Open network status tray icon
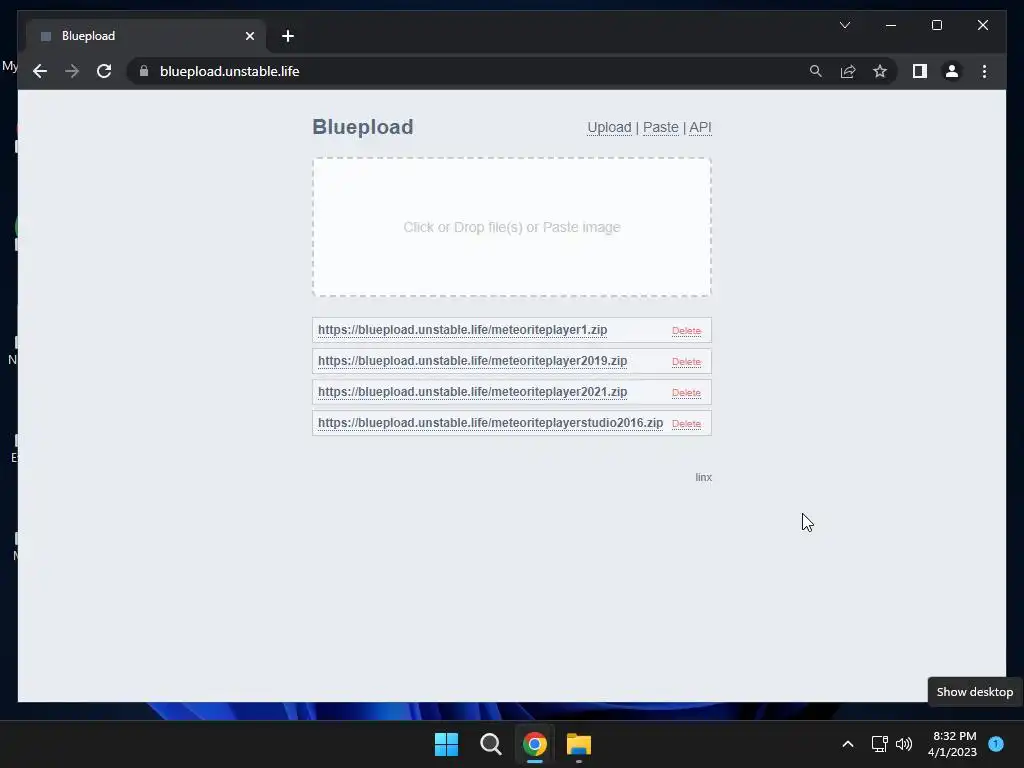 [x=880, y=744]
